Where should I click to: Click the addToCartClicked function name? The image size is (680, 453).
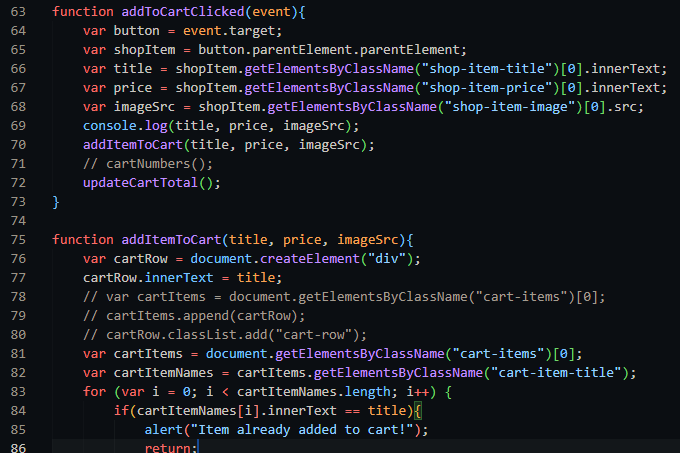tap(183, 12)
